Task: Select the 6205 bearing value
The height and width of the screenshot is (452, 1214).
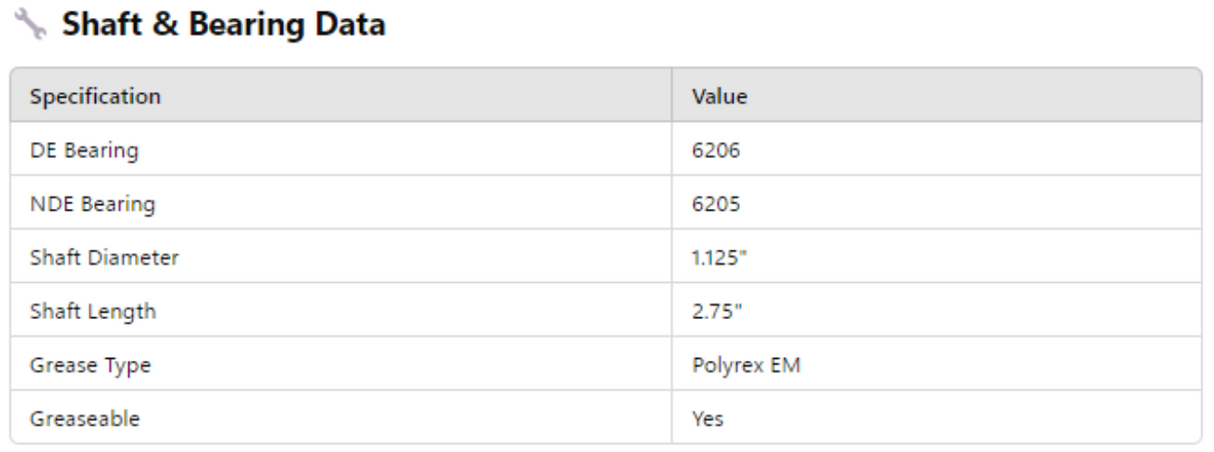Action: coord(712,205)
